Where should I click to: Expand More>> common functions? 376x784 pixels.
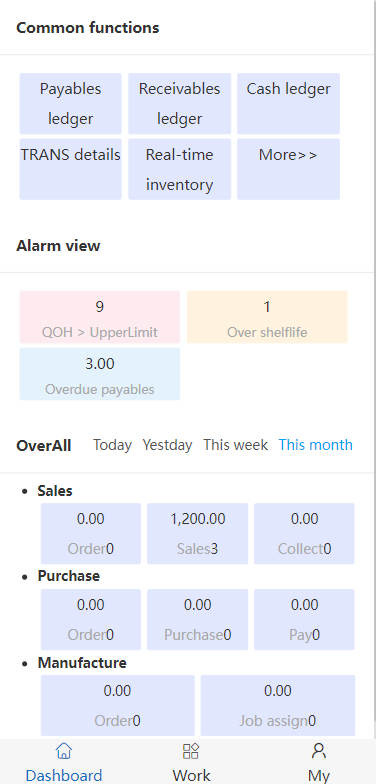click(x=288, y=169)
